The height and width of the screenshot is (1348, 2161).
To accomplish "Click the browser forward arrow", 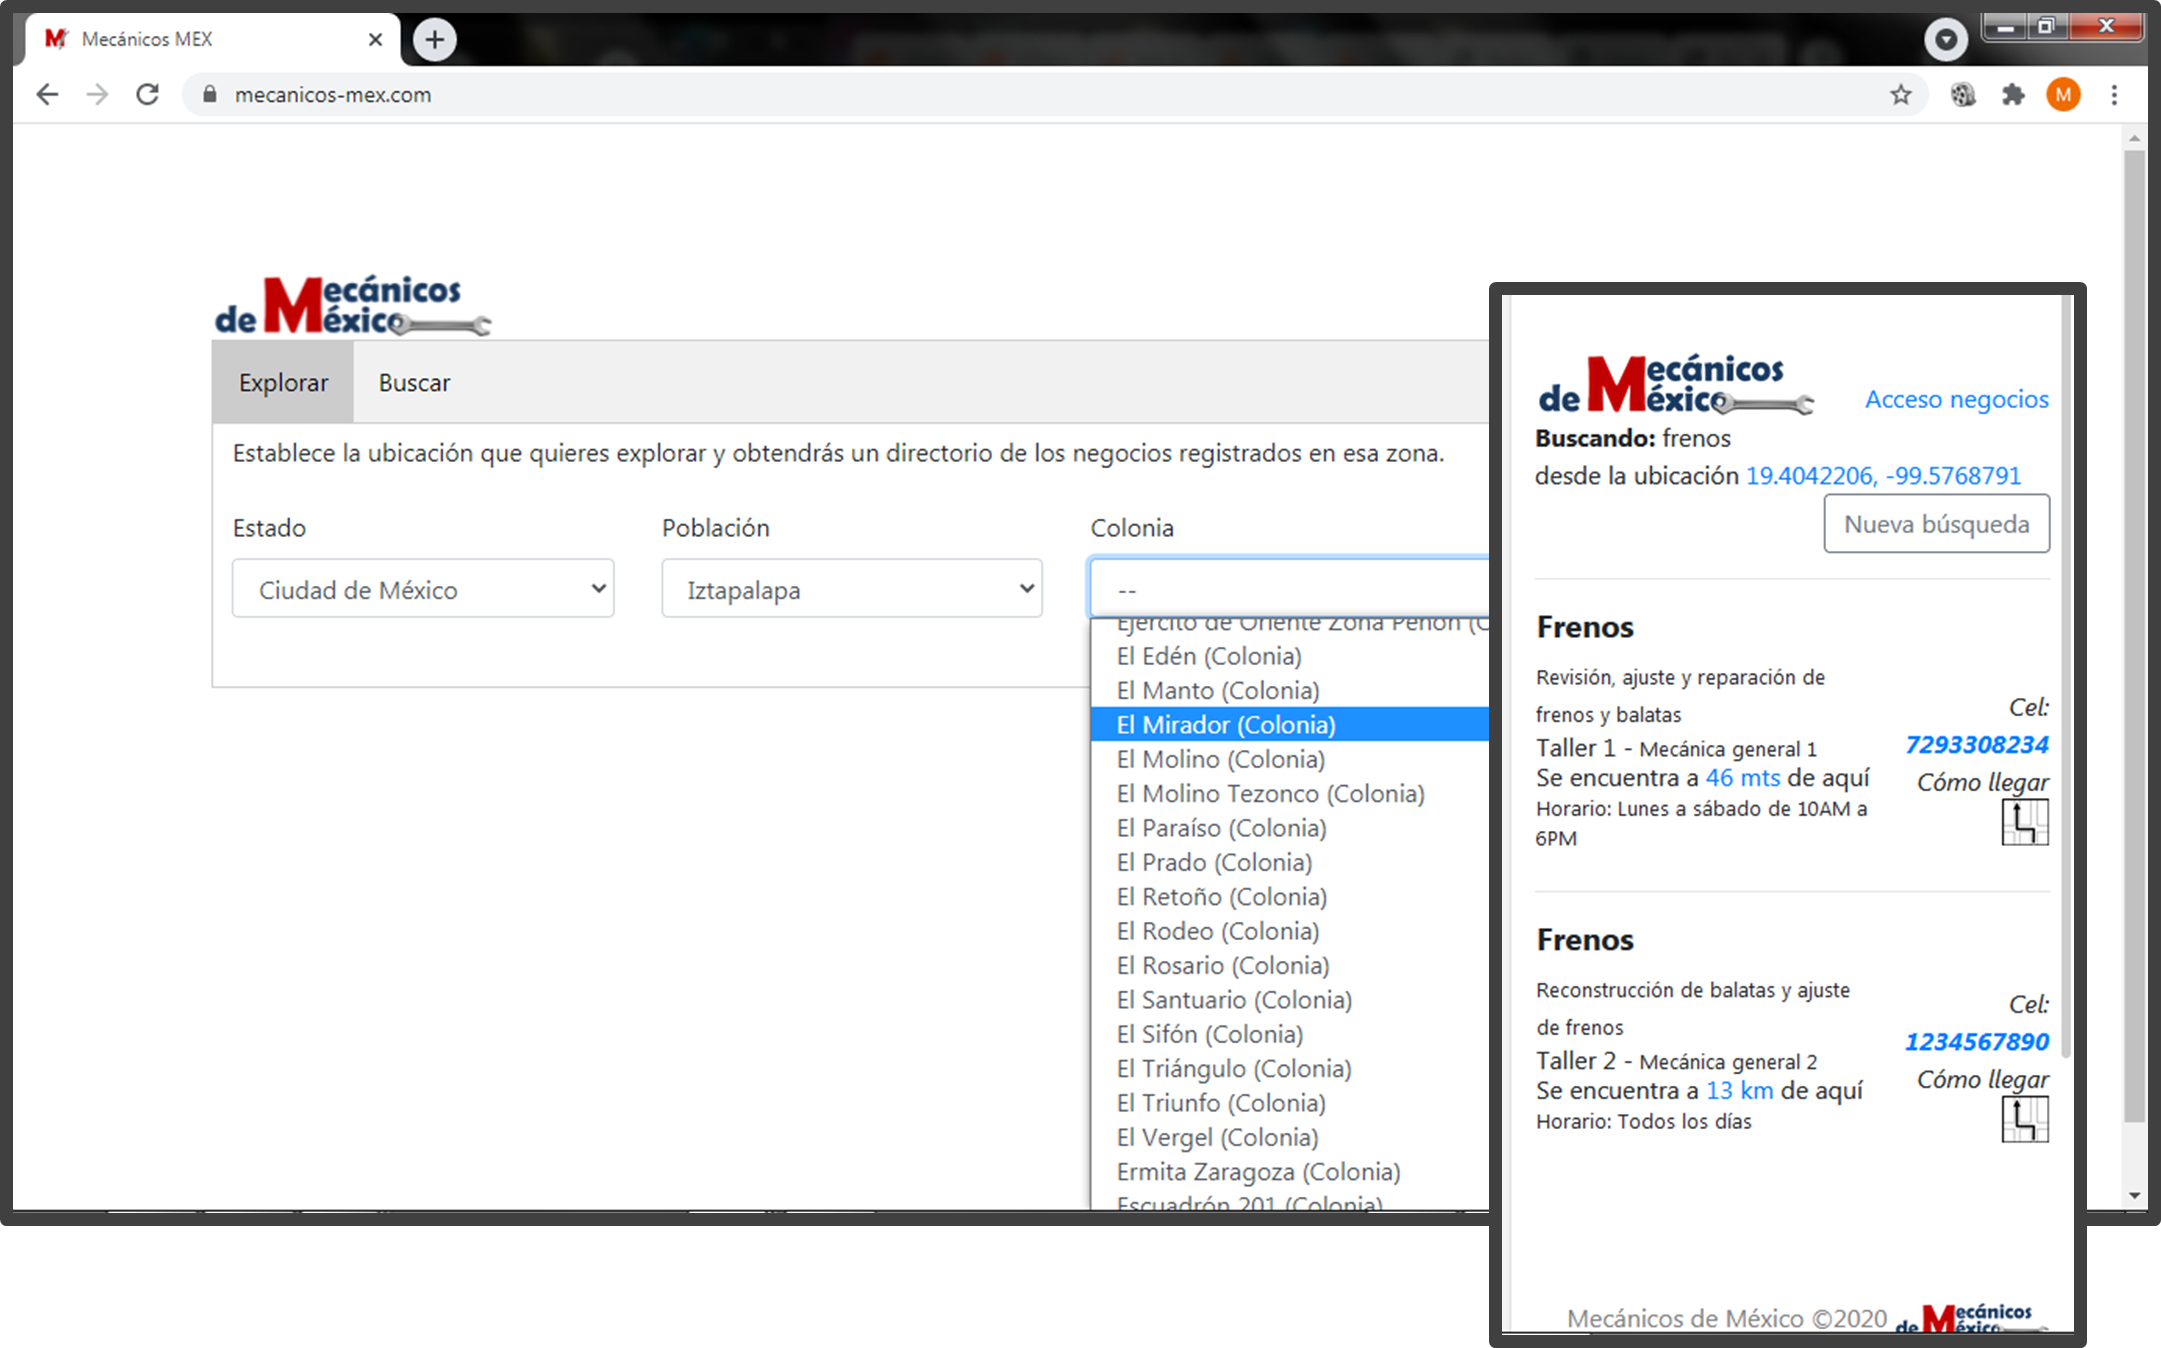I will (97, 95).
